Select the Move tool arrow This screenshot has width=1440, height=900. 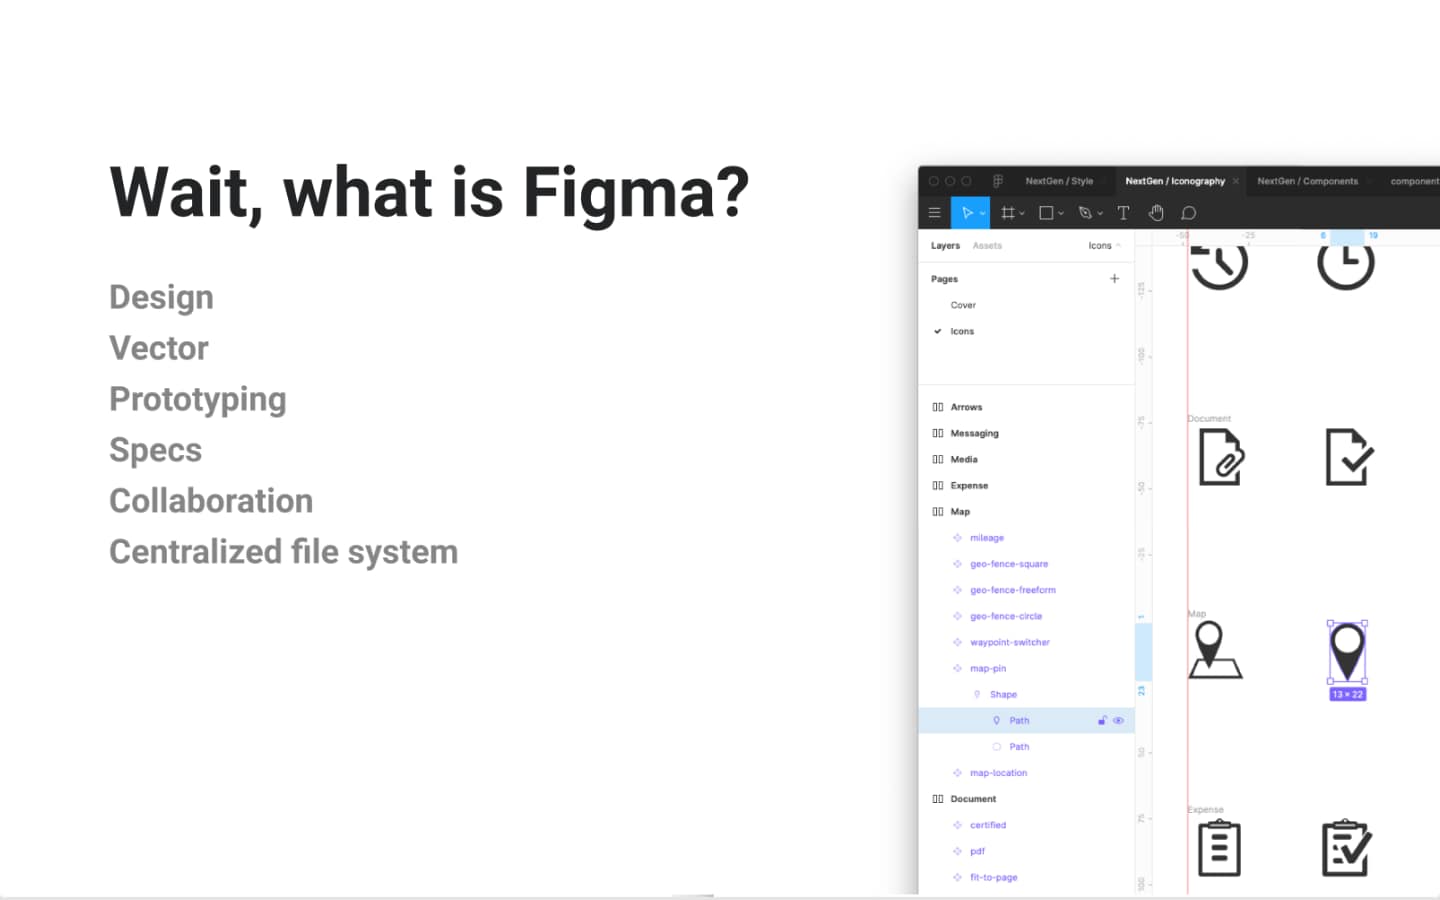(x=966, y=213)
